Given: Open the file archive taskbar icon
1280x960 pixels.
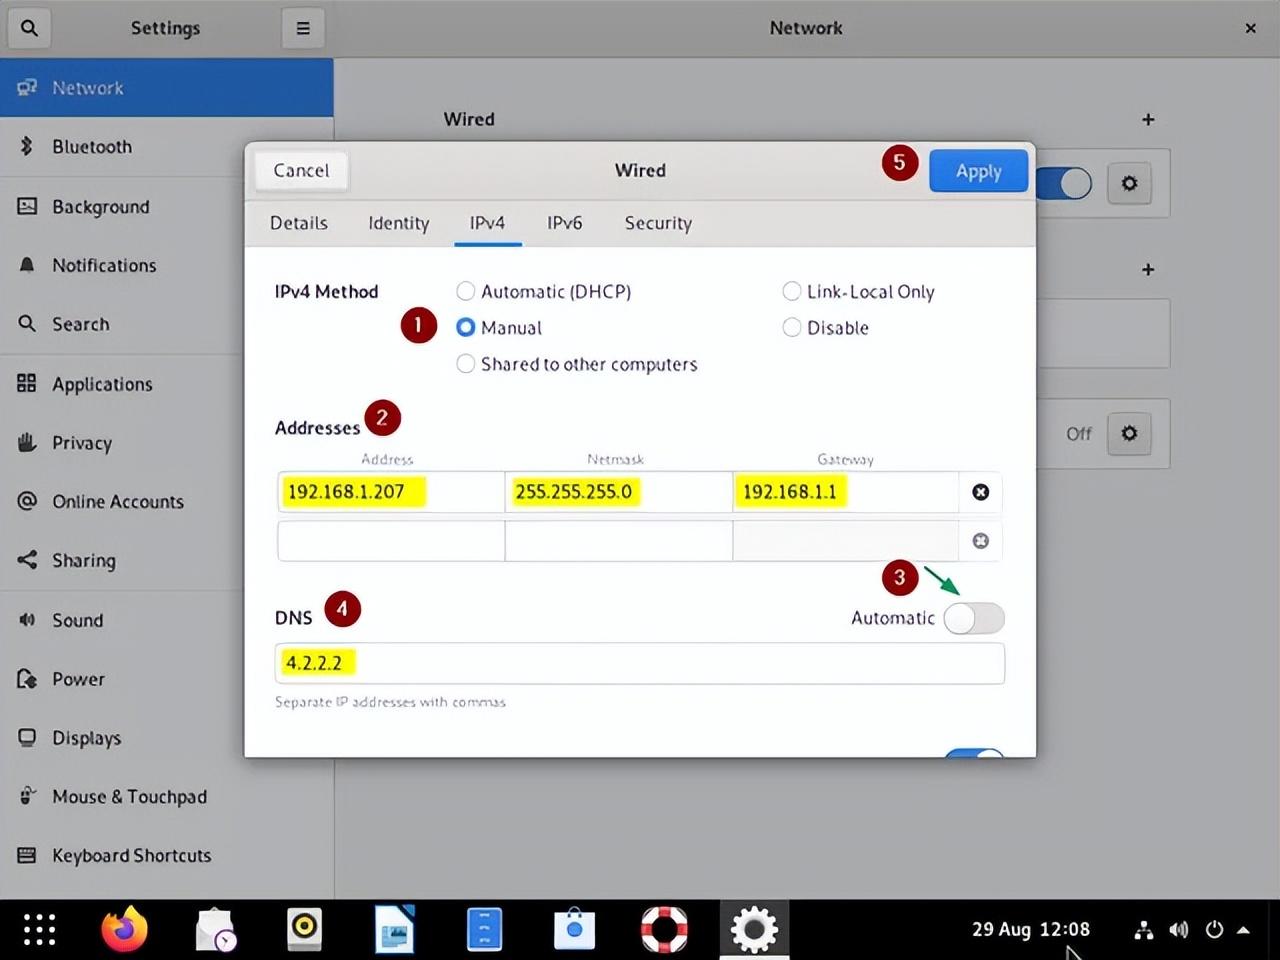Looking at the screenshot, I should pos(484,929).
